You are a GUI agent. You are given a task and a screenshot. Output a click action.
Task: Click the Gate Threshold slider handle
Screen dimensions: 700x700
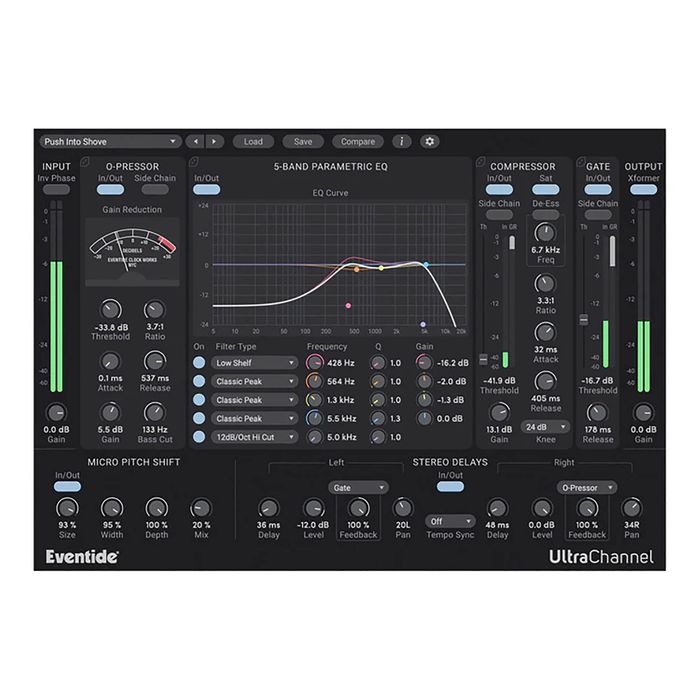(x=584, y=319)
